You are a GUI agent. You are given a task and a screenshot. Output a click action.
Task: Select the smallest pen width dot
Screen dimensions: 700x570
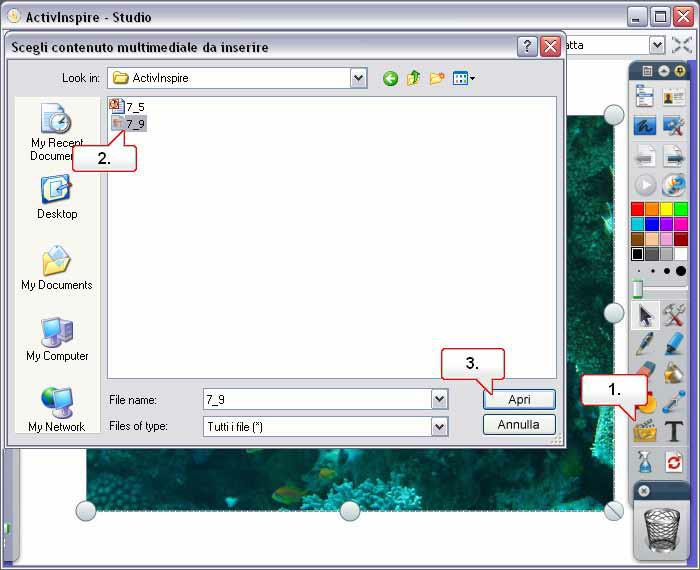click(x=639, y=271)
